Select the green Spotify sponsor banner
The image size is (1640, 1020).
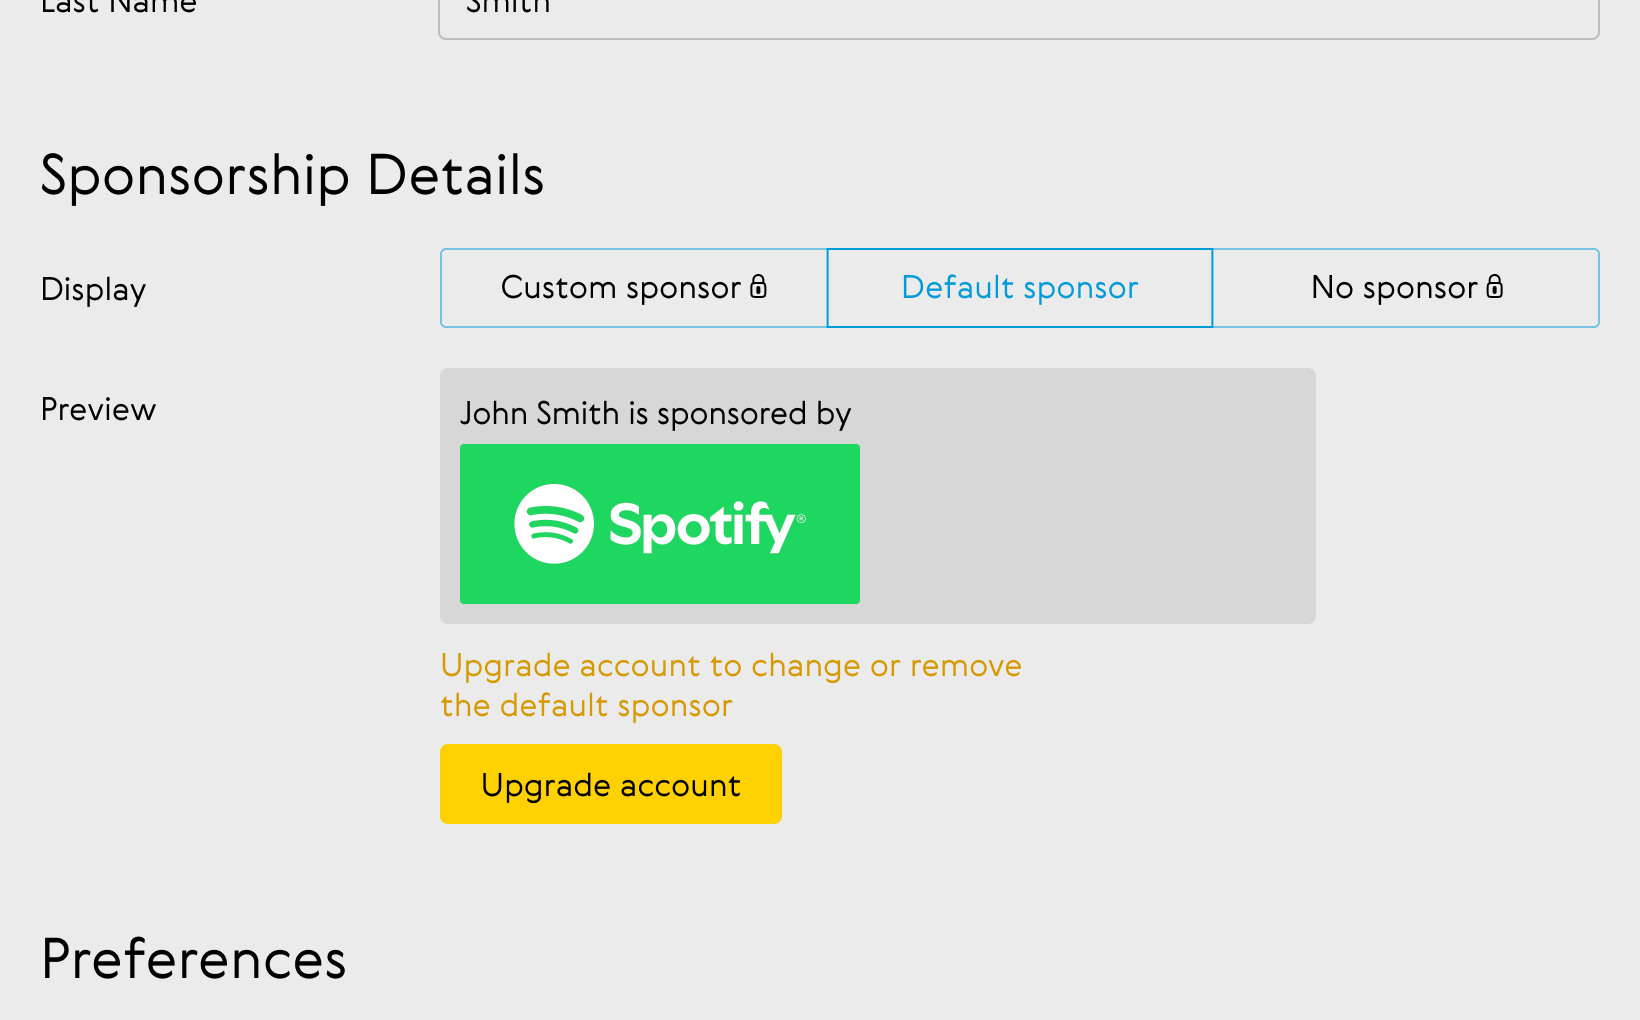click(x=660, y=524)
